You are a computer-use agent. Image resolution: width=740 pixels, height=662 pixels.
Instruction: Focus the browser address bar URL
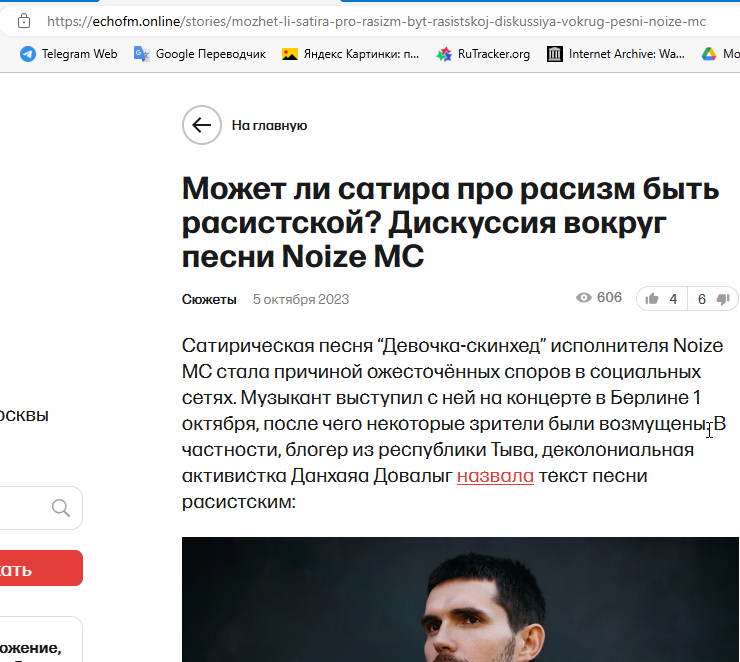point(376,21)
